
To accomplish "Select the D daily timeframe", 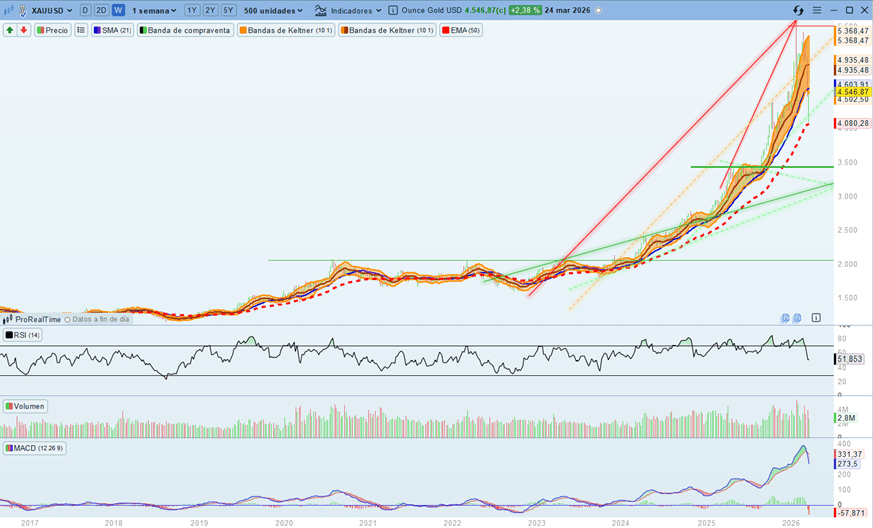I will coord(85,10).
